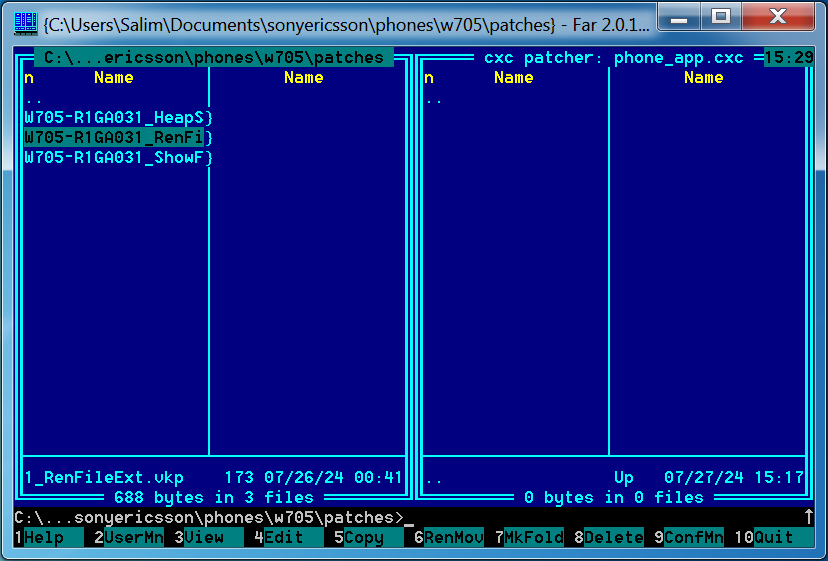Click the 5 Copy function key
This screenshot has width=828, height=561.
tap(369, 537)
